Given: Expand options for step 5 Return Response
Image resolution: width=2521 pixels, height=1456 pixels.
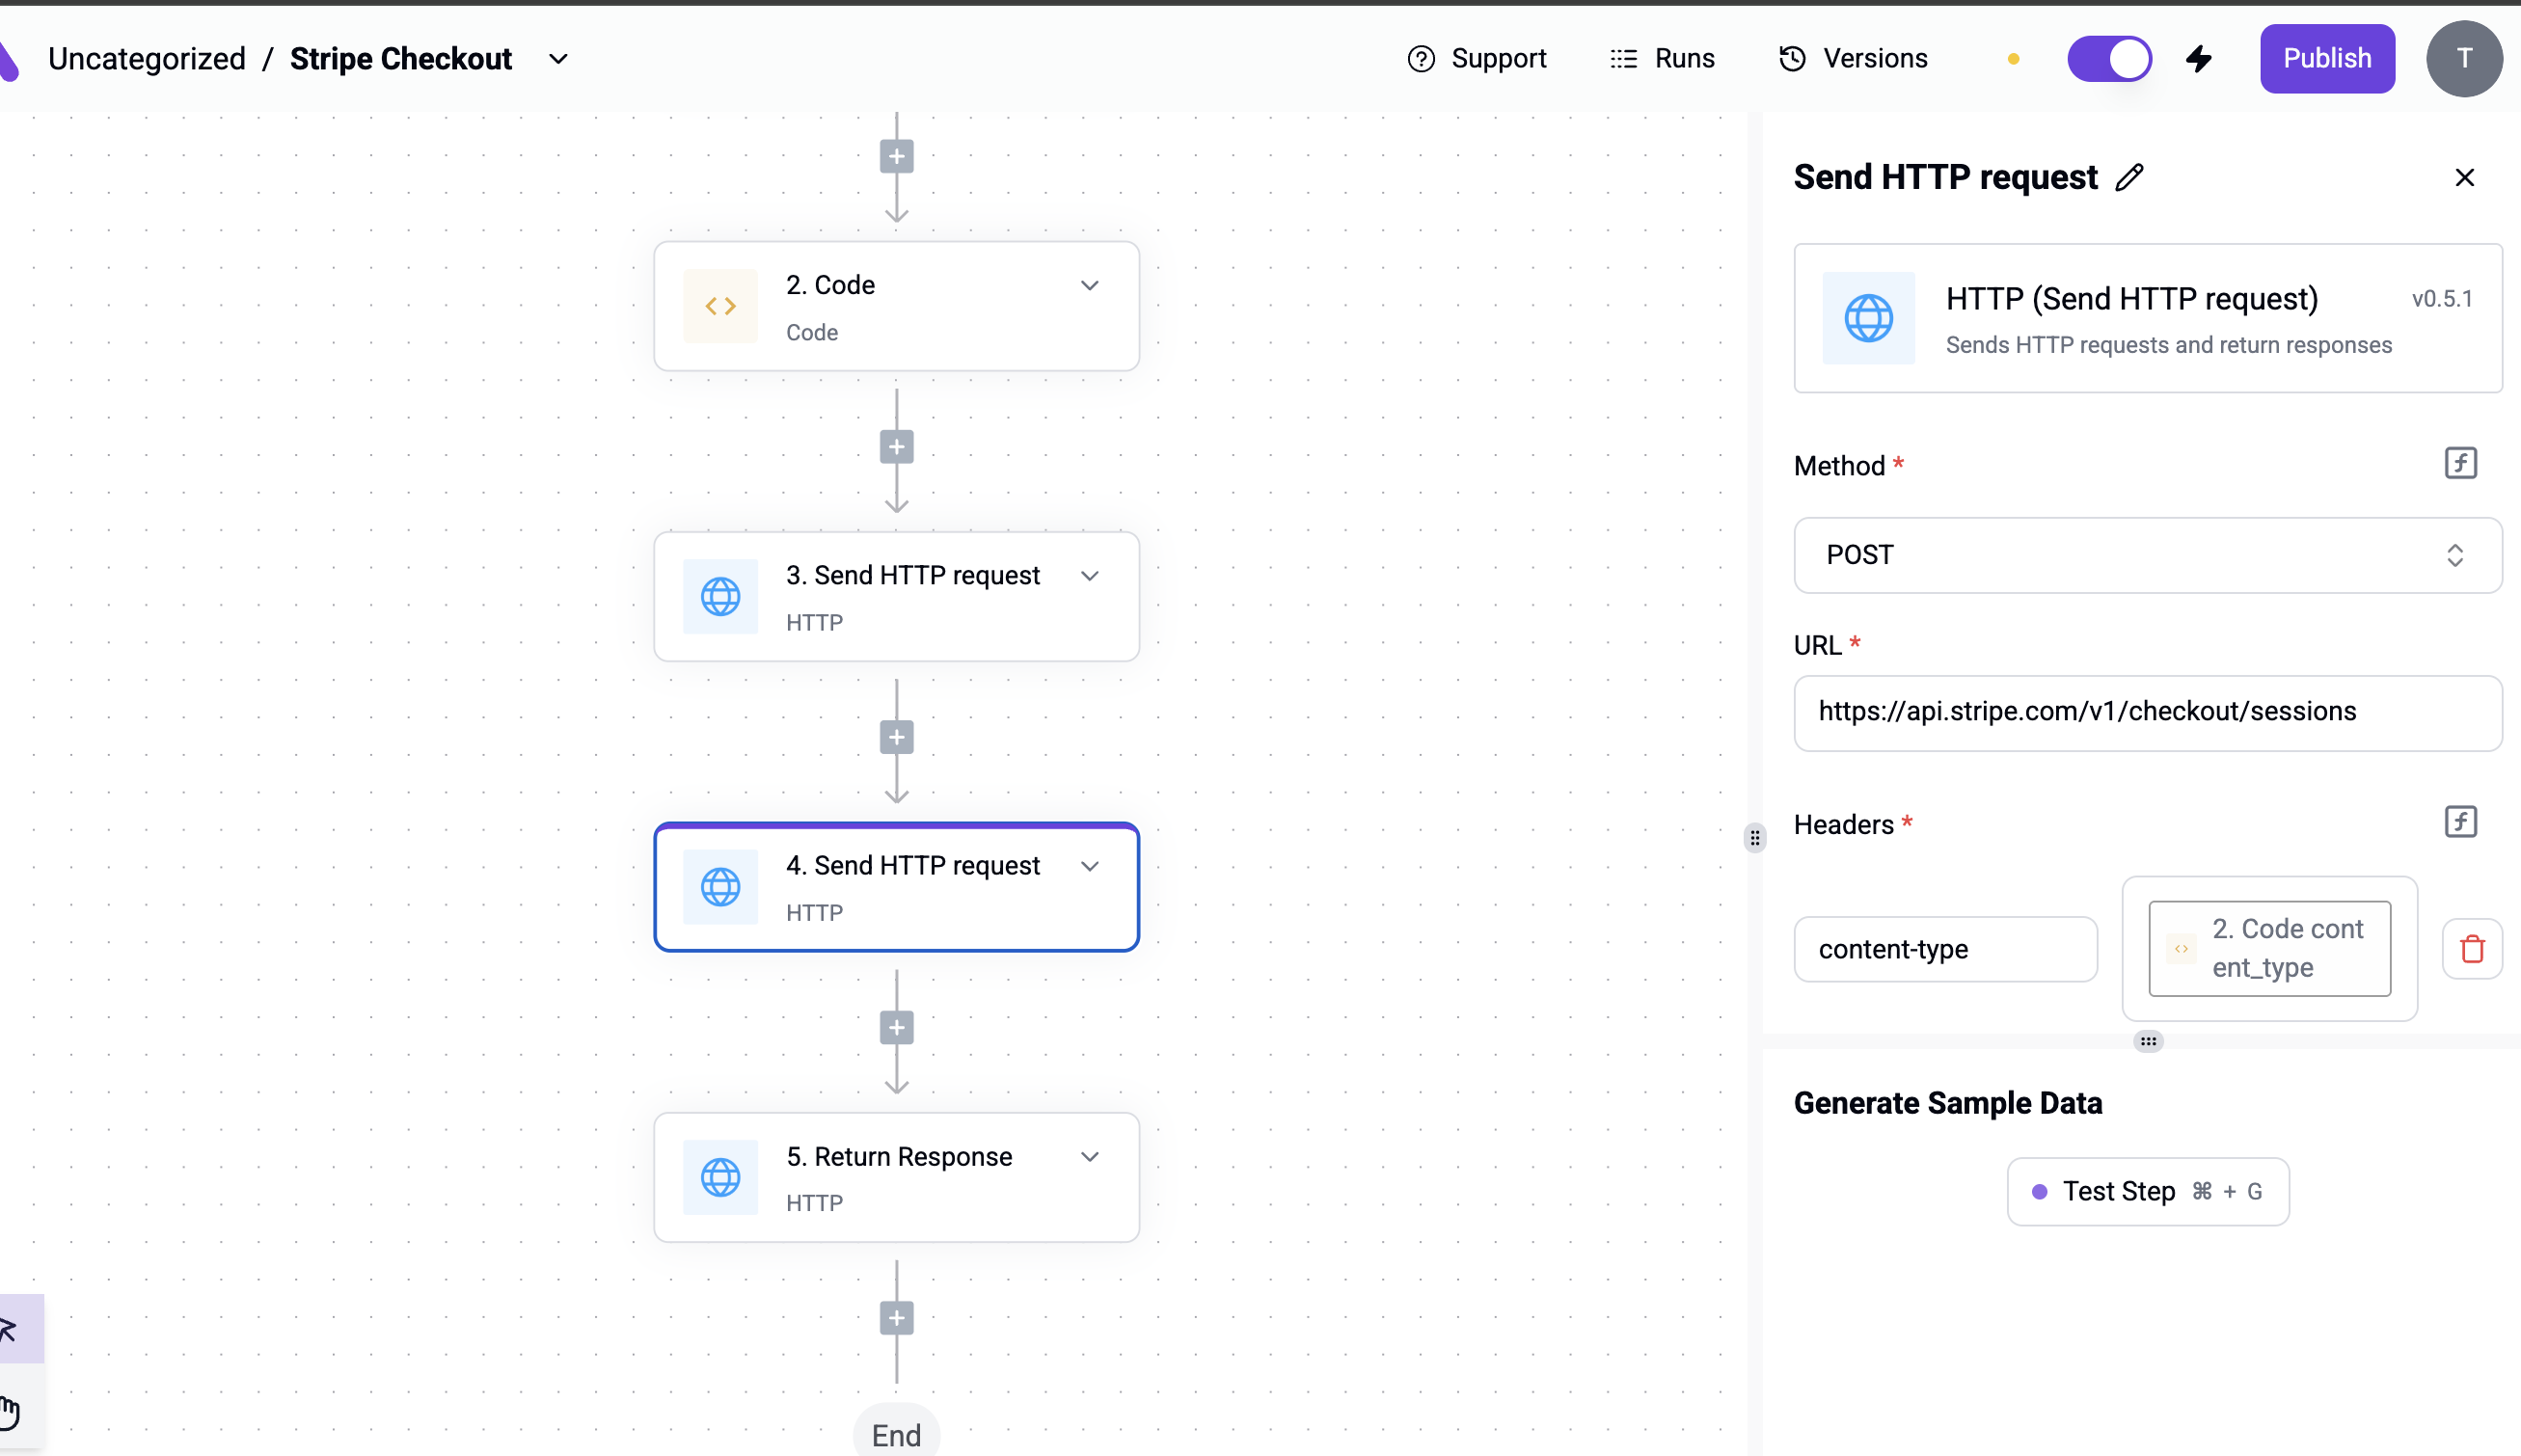Looking at the screenshot, I should pos(1089,1157).
